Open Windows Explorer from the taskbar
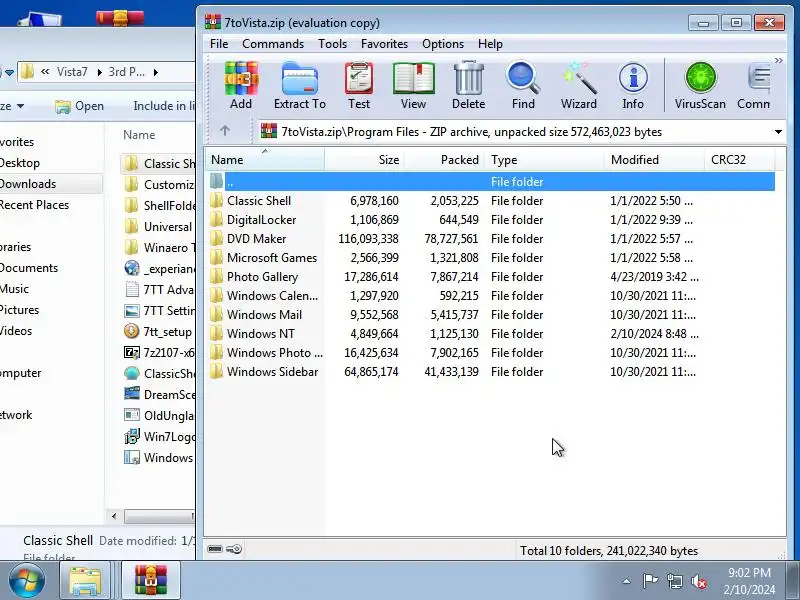Image resolution: width=800 pixels, height=600 pixels. (85, 581)
